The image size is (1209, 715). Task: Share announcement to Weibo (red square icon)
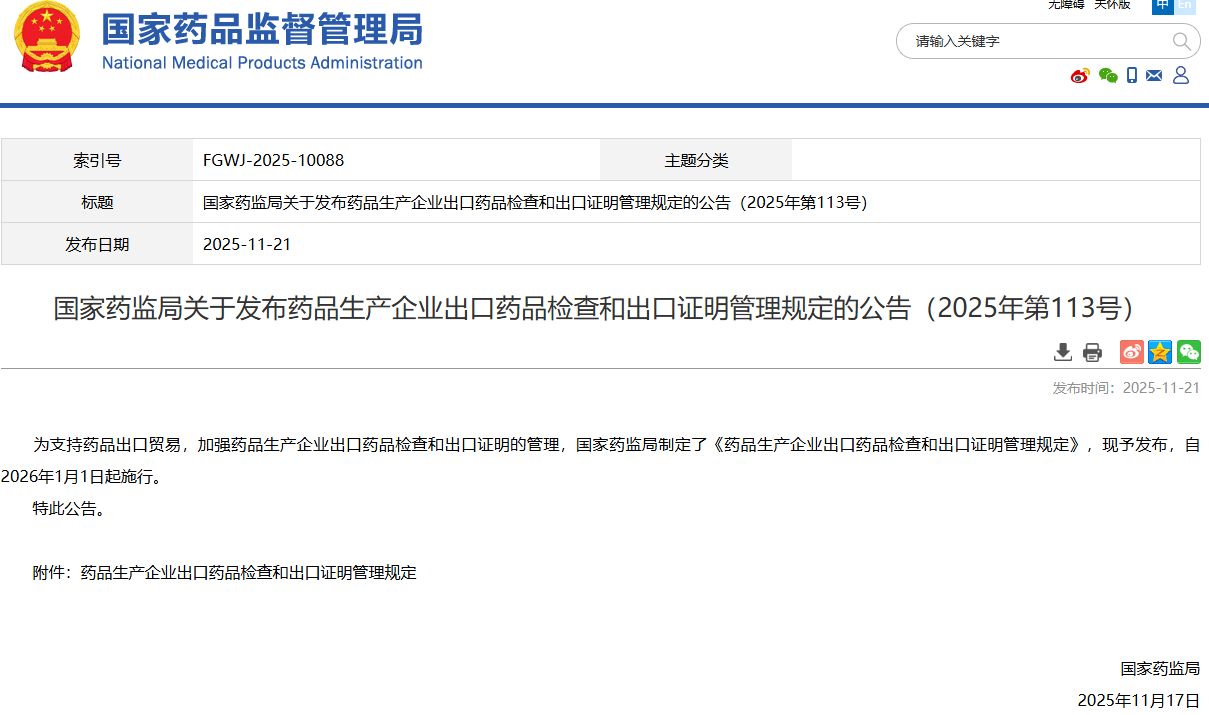pos(1131,352)
